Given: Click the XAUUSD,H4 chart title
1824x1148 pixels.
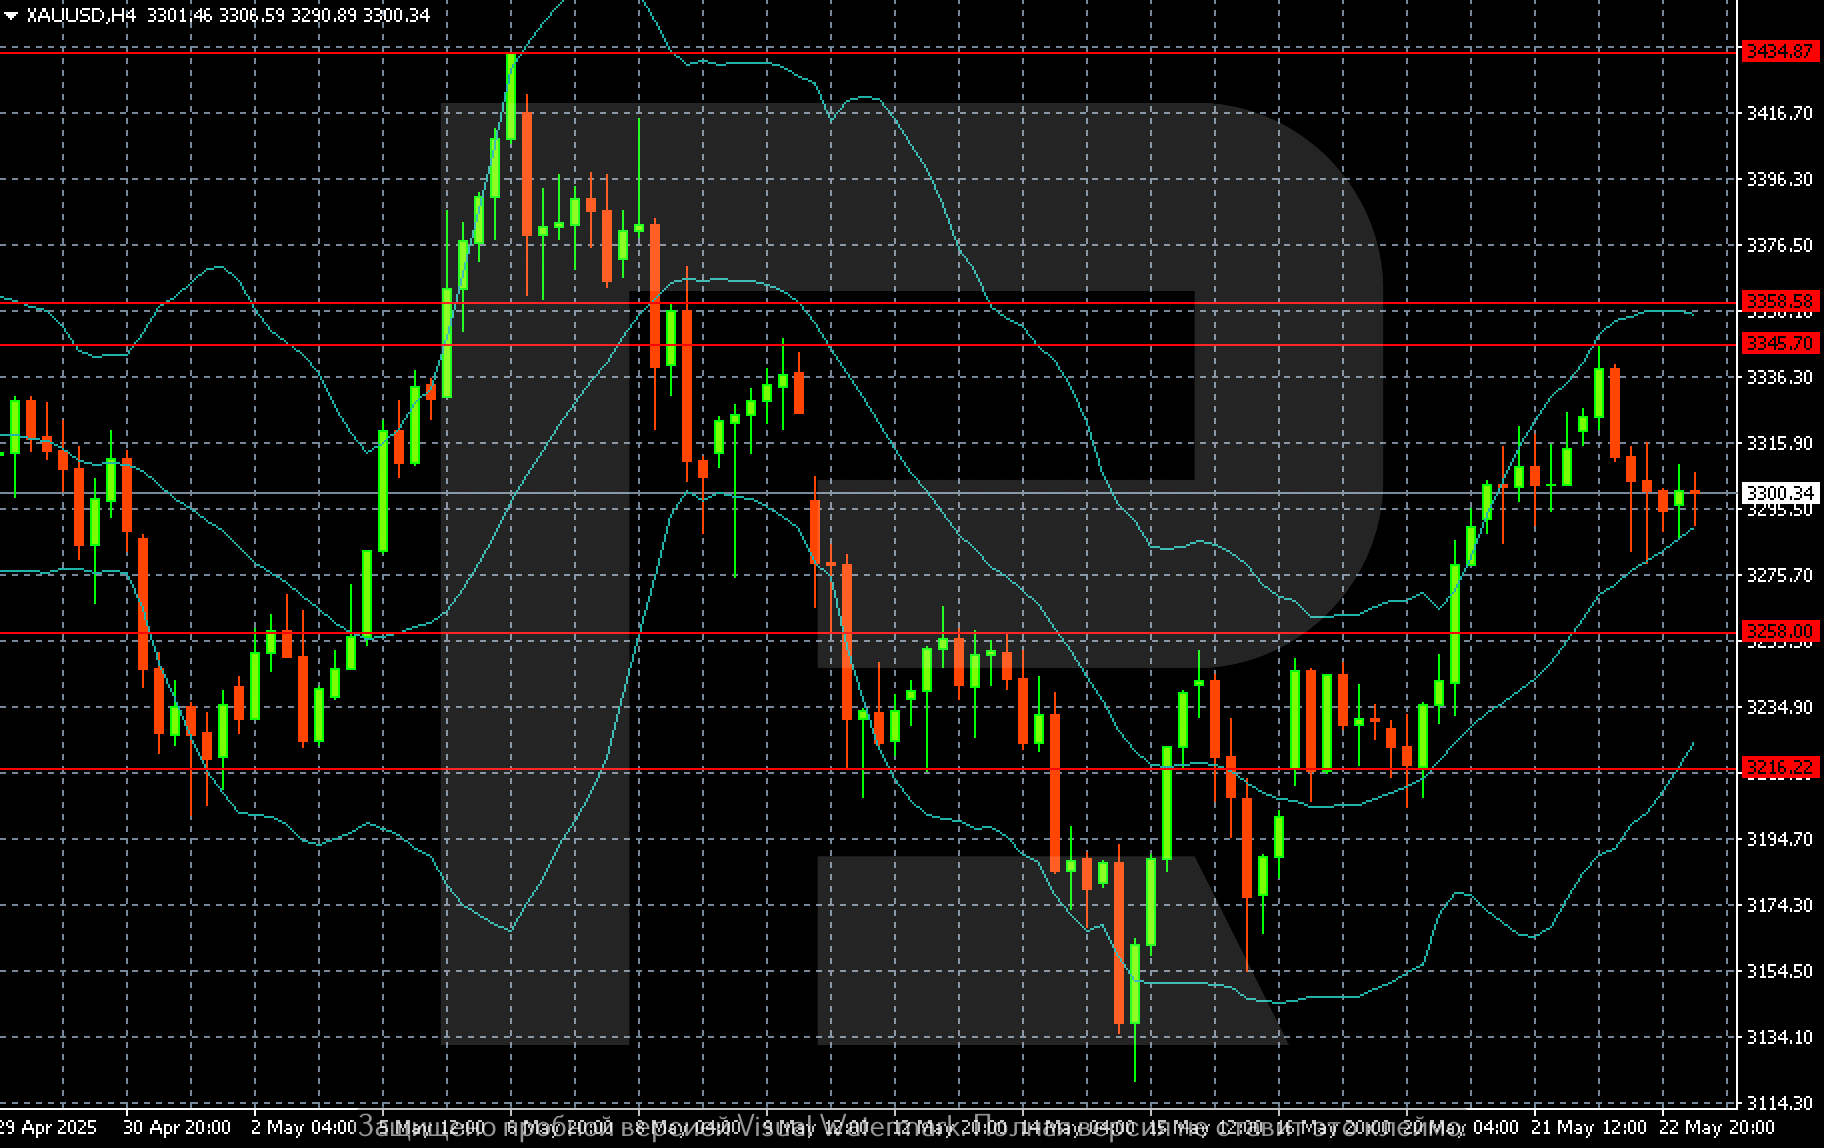Looking at the screenshot, I should 81,15.
